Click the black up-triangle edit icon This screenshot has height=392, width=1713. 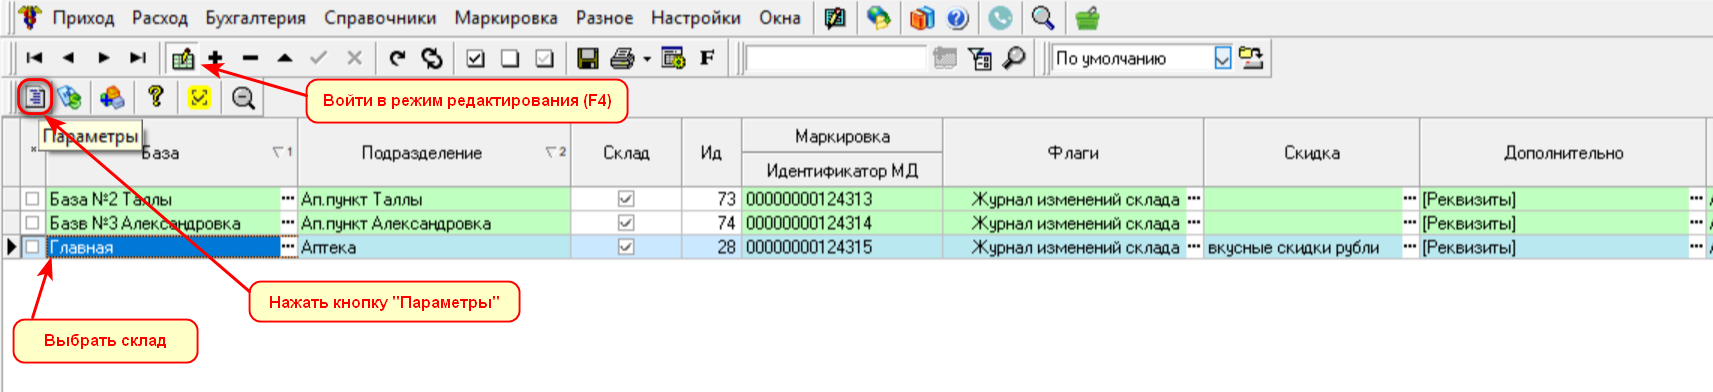(x=285, y=58)
